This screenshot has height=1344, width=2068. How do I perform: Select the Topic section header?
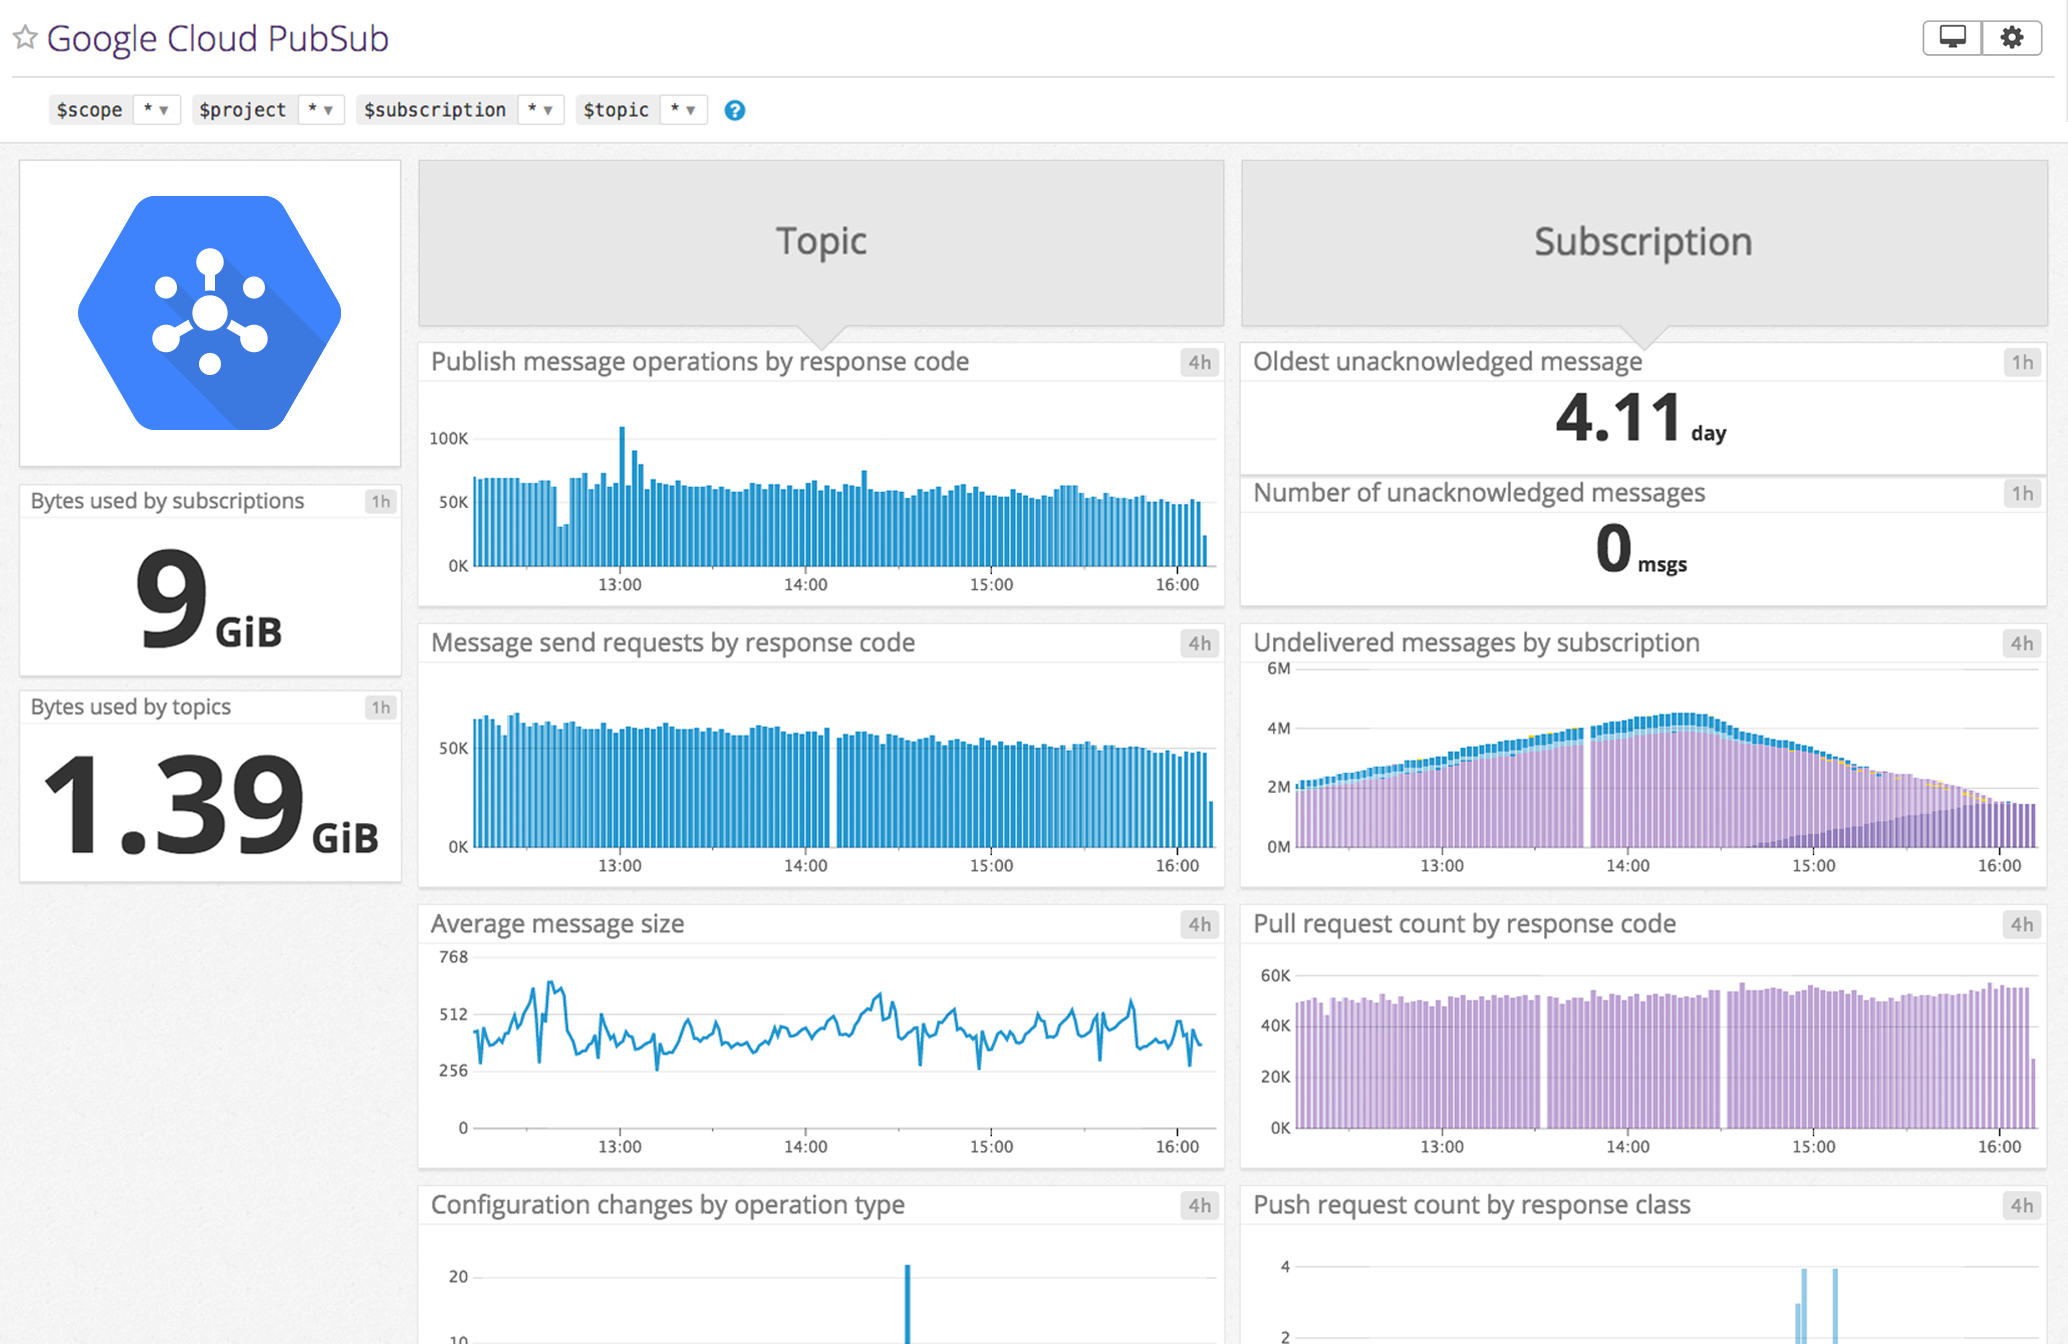pyautogui.click(x=821, y=242)
